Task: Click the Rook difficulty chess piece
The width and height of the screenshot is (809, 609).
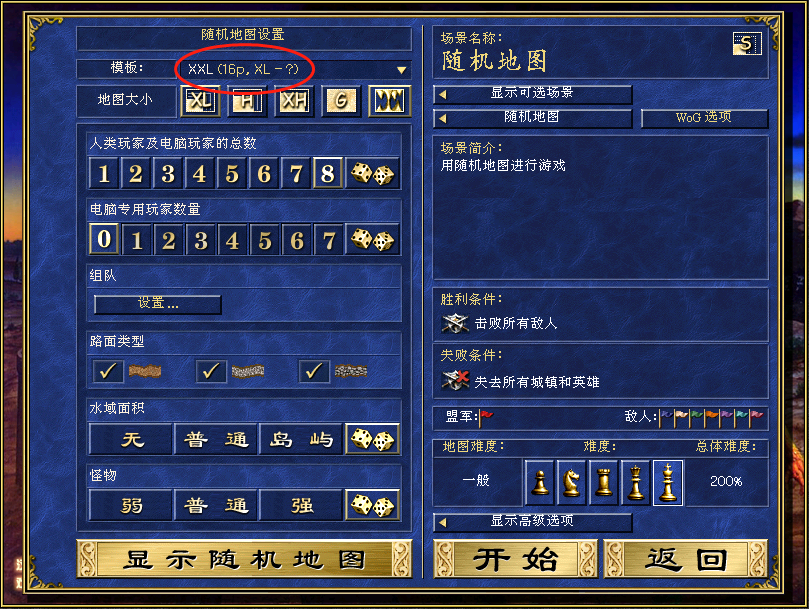Action: (603, 482)
